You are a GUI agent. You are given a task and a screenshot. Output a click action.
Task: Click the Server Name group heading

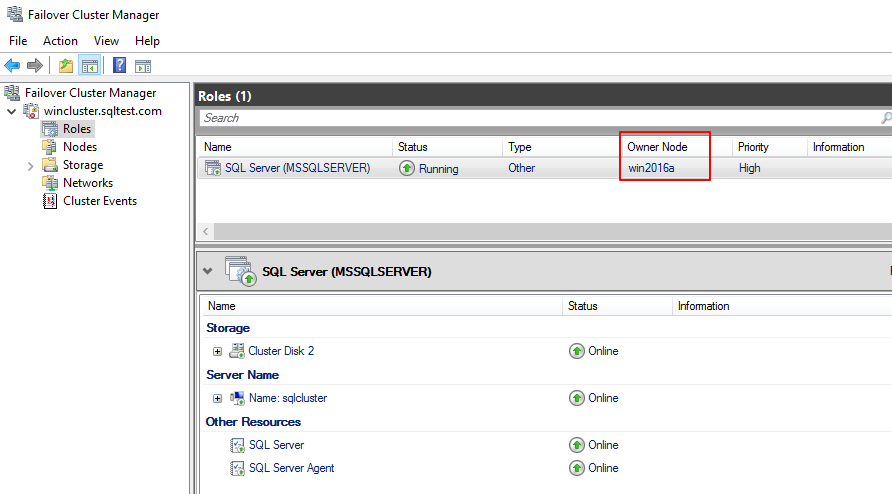(242, 374)
